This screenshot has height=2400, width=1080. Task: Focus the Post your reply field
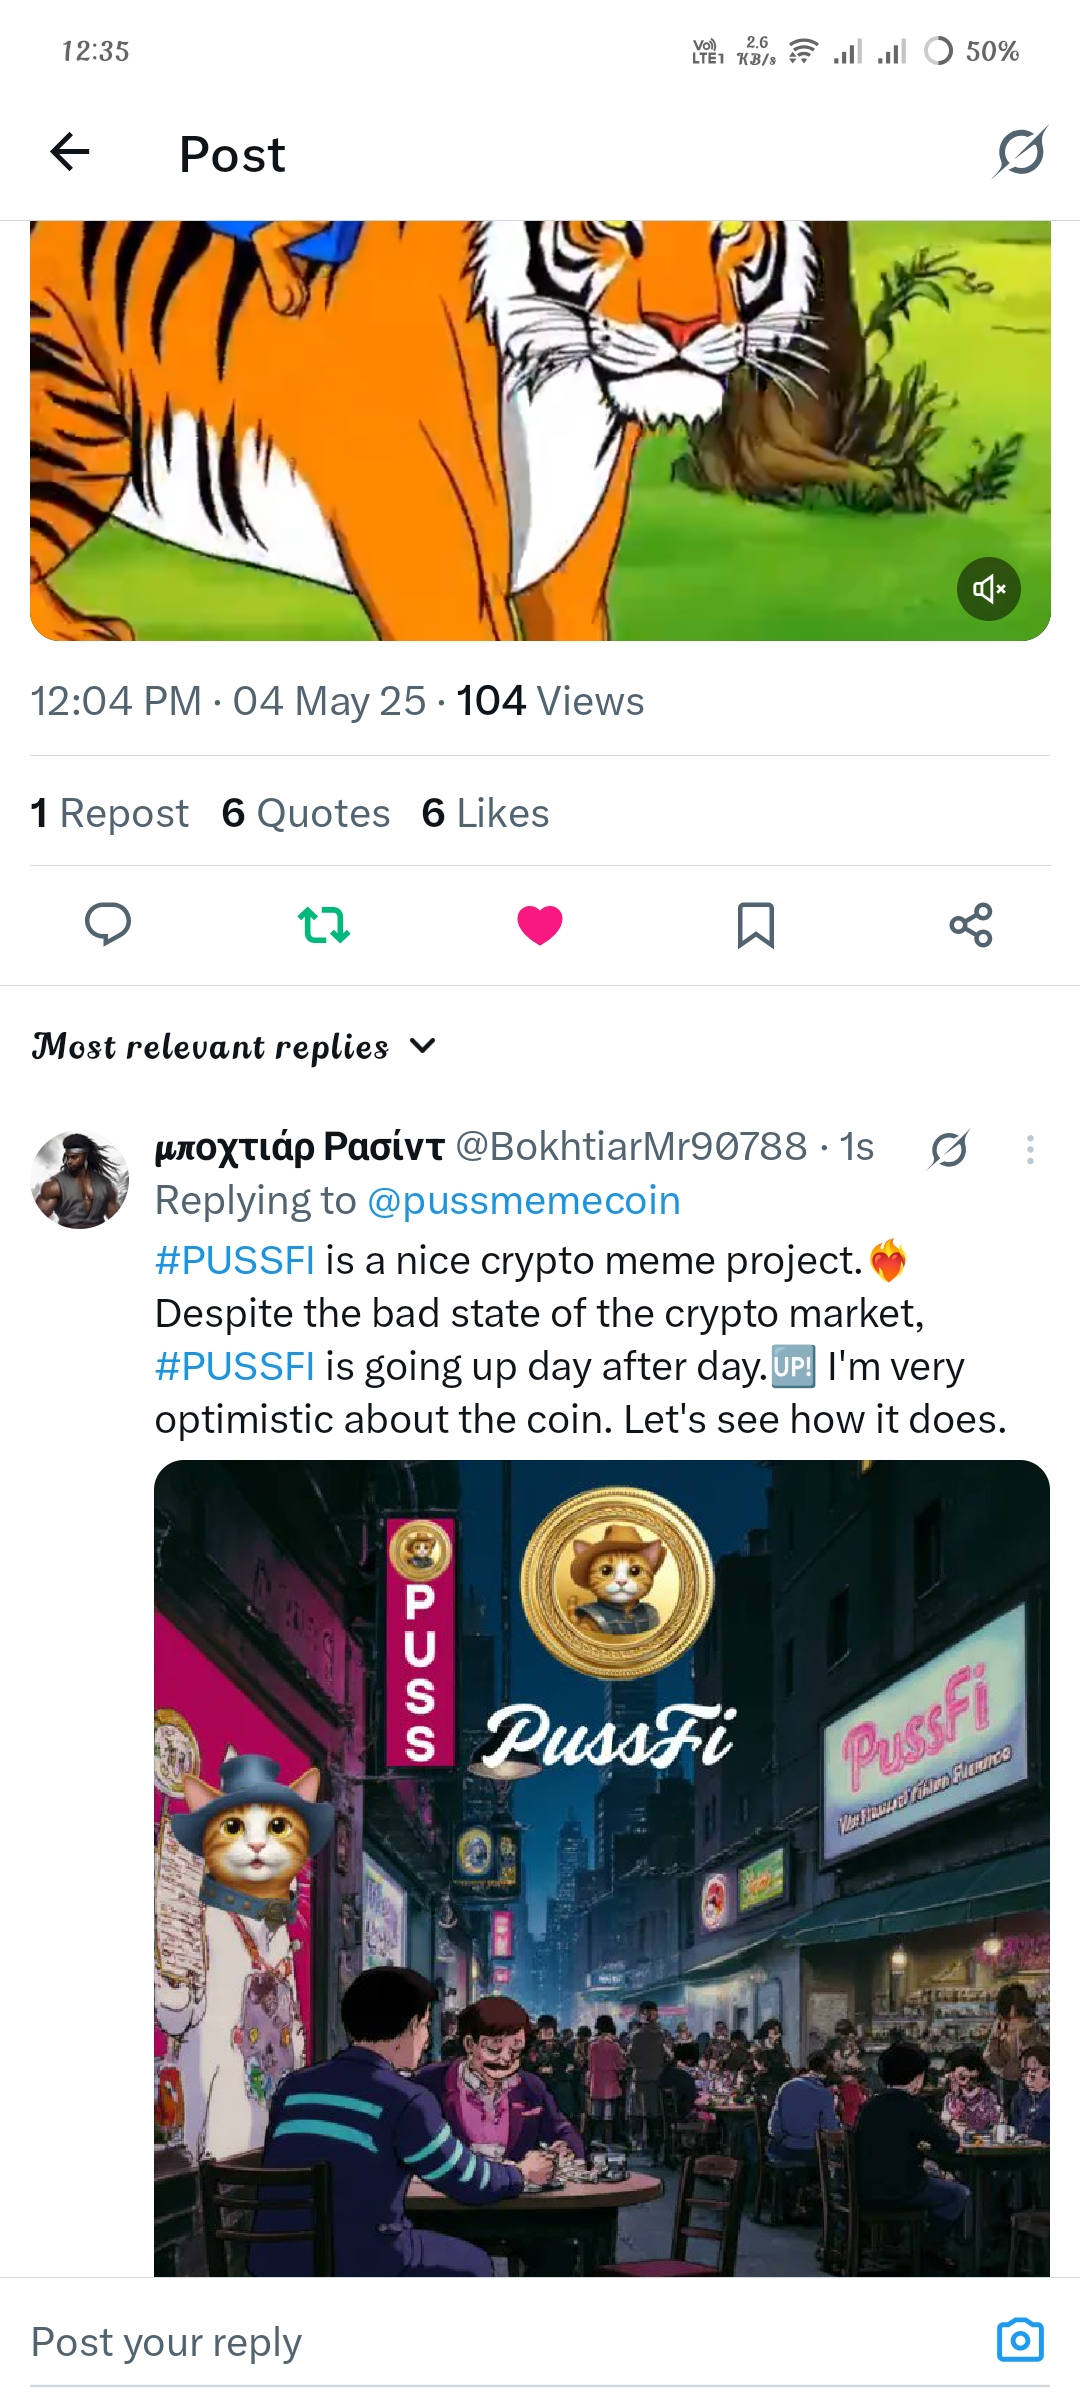click(500, 2342)
